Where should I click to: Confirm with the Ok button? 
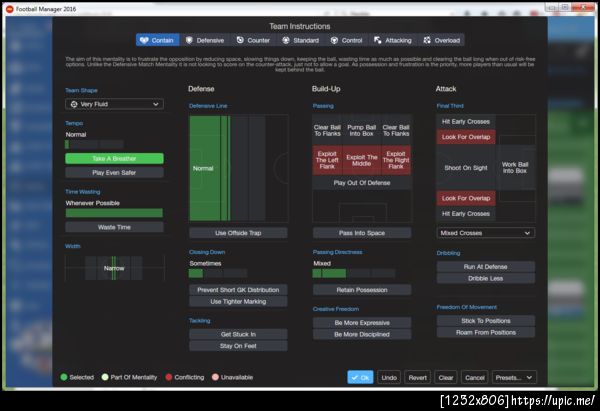[360, 378]
